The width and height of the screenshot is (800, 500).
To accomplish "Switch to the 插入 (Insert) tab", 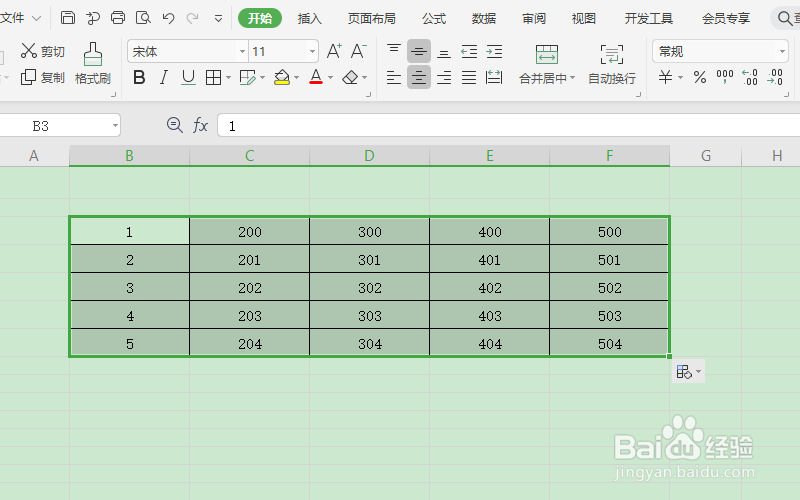I will point(309,19).
